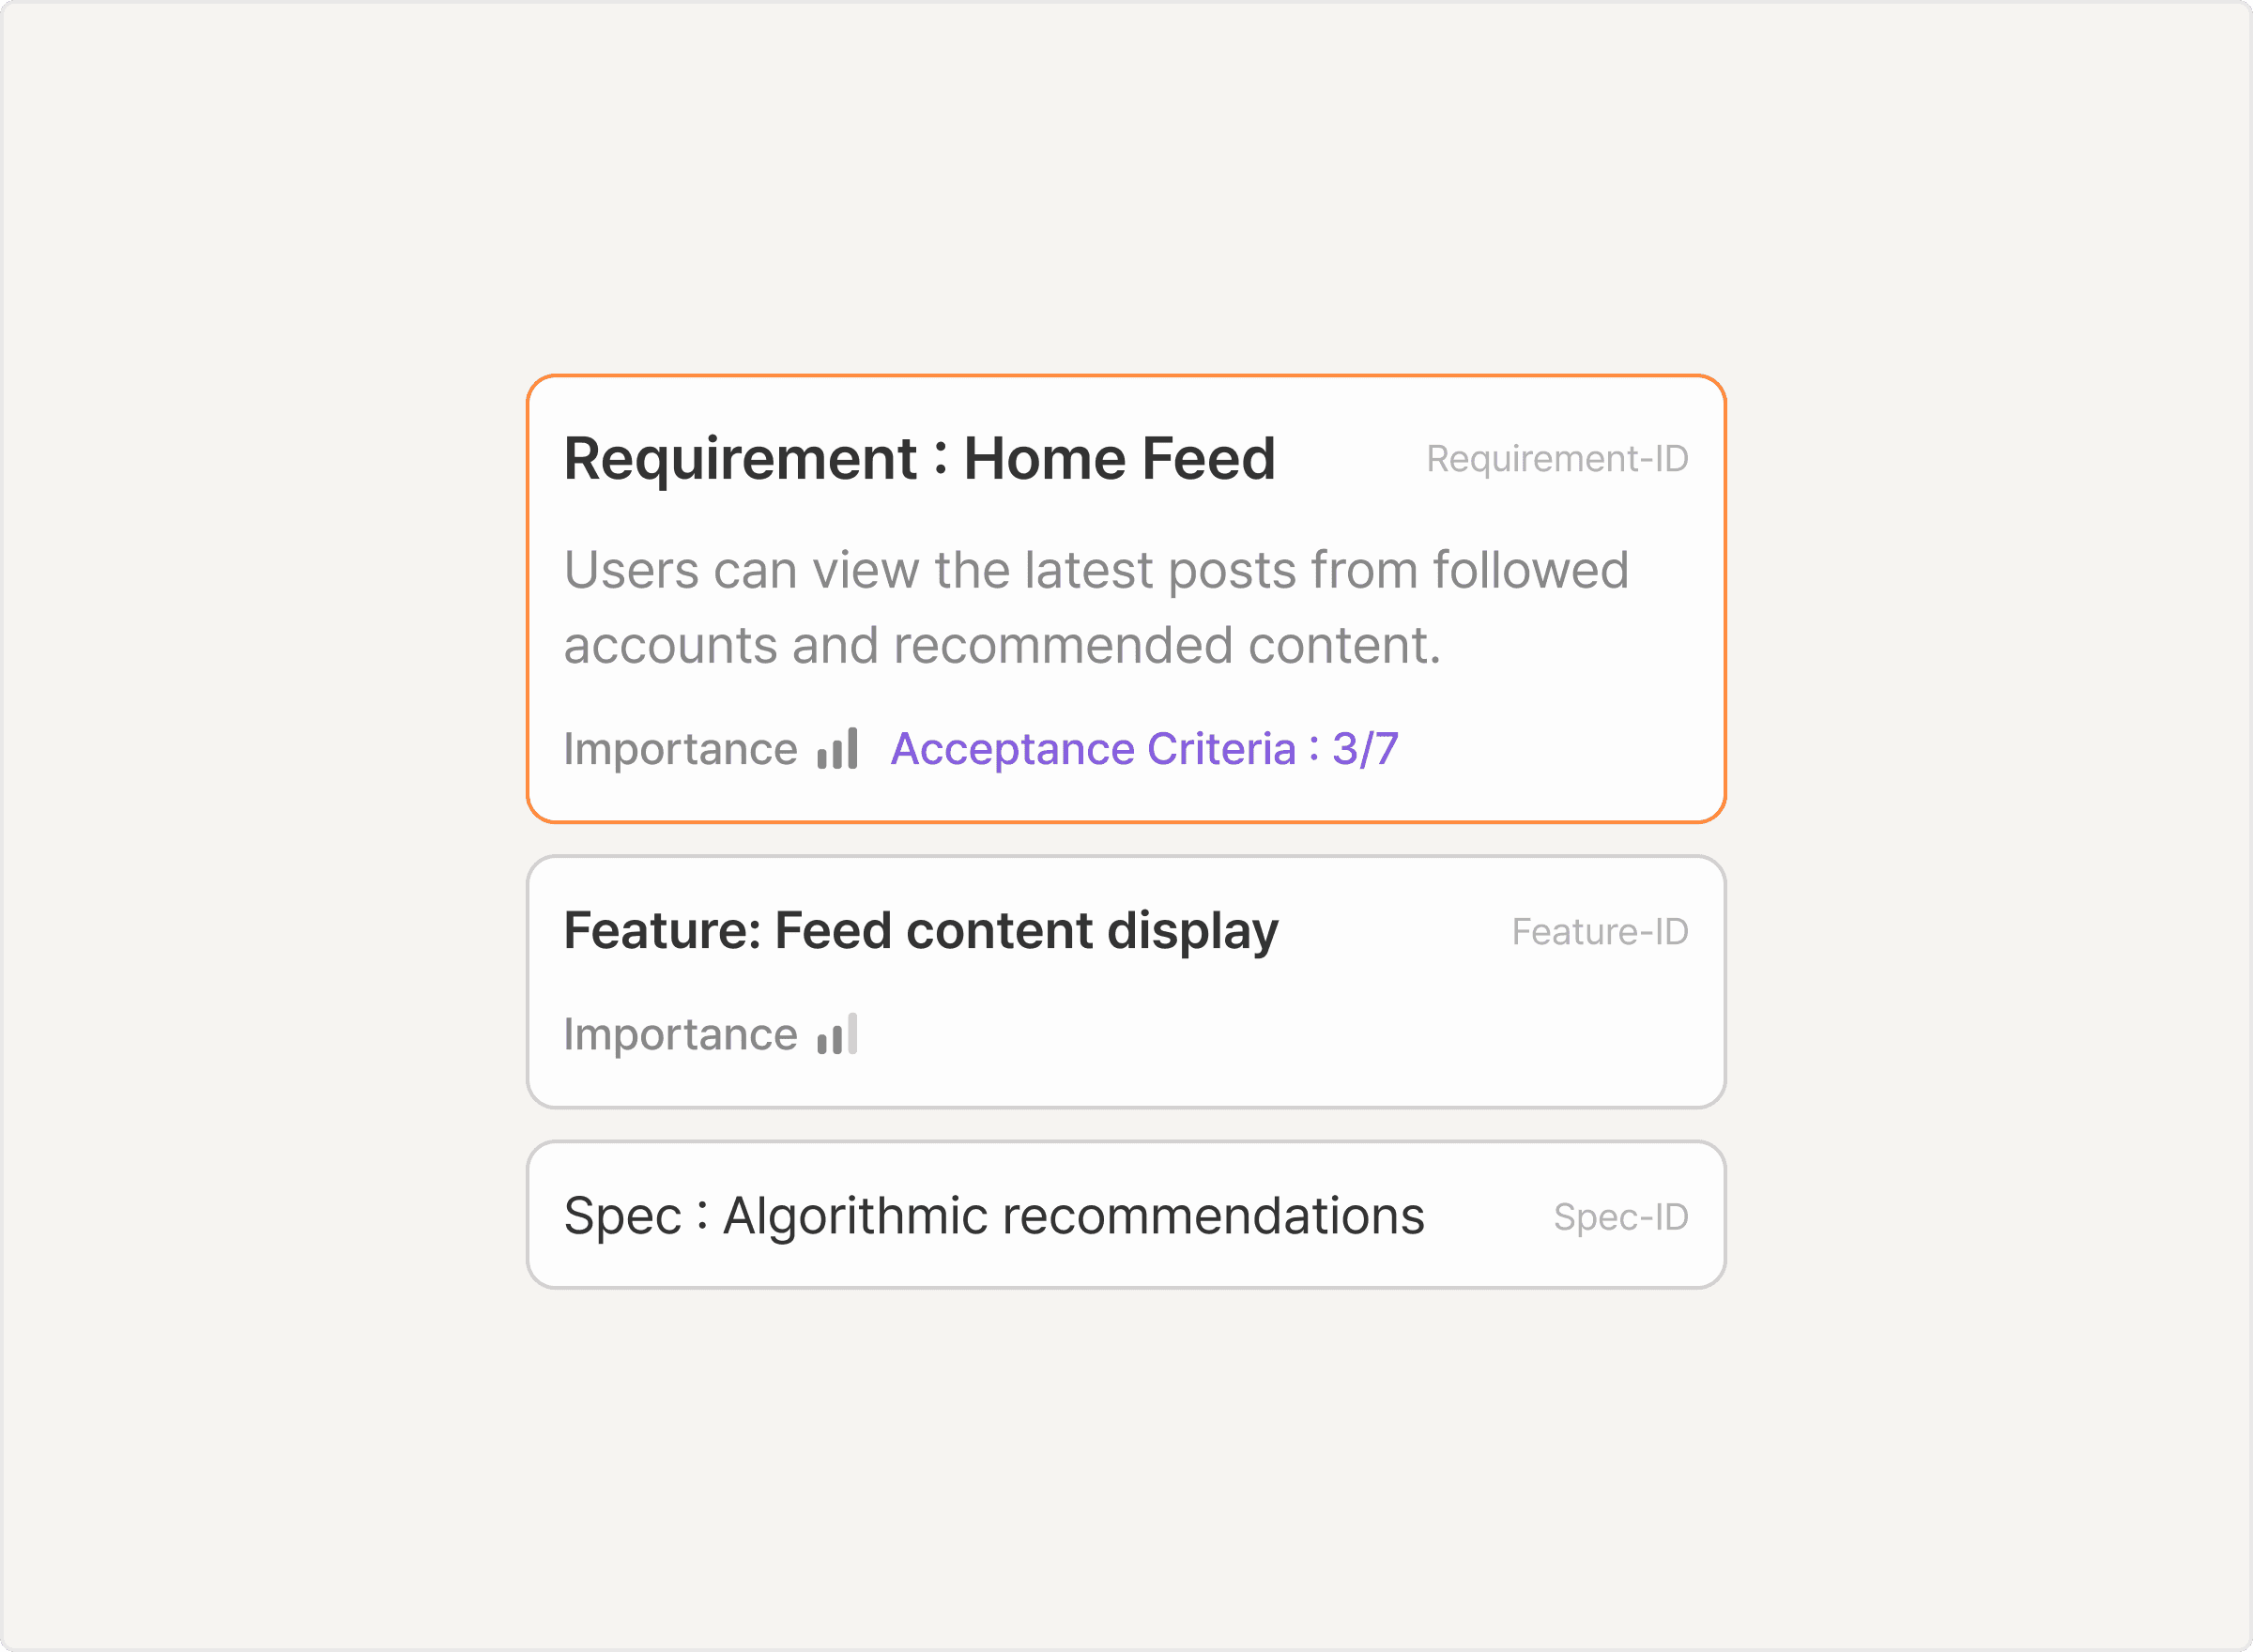Click the word "Requirement" in top card heading
This screenshot has width=2253, height=1652.
[x=740, y=459]
